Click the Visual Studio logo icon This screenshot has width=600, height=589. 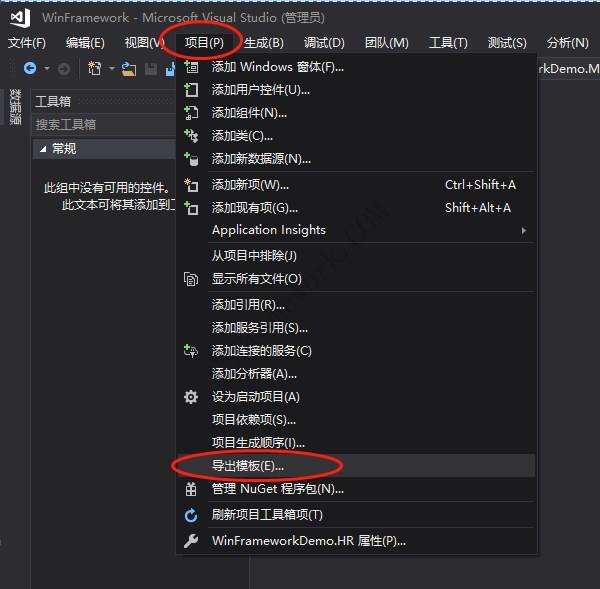[x=20, y=18]
